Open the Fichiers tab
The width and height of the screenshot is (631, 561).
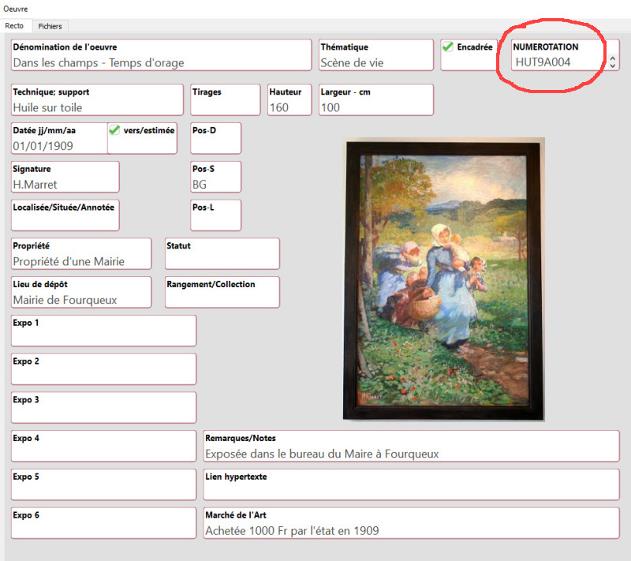tap(50, 26)
